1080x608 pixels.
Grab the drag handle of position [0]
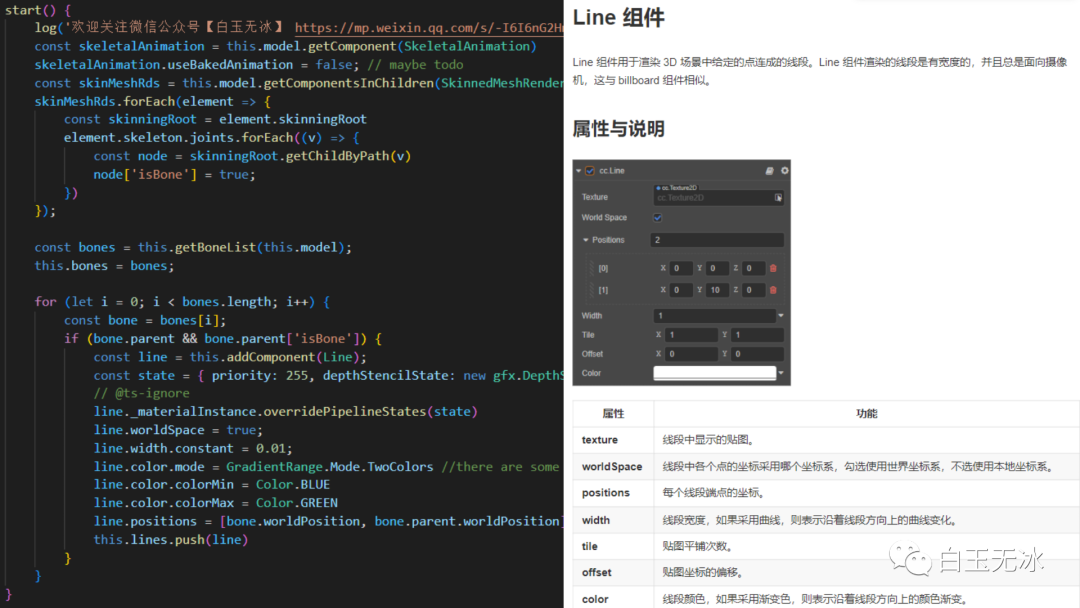[x=591, y=268]
